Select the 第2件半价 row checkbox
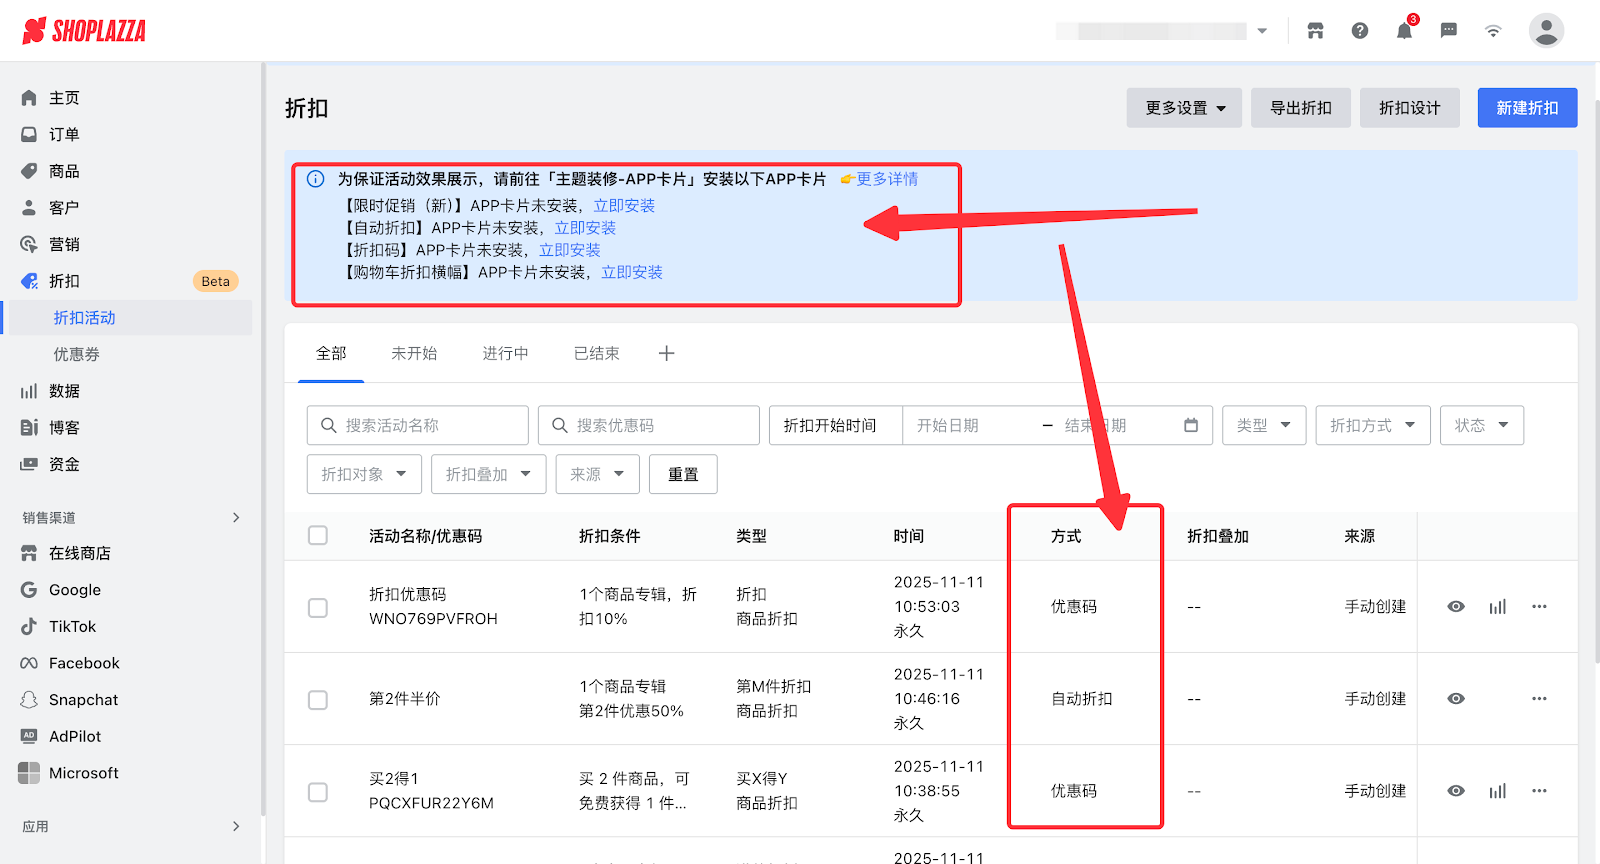This screenshot has height=864, width=1600. click(x=318, y=699)
